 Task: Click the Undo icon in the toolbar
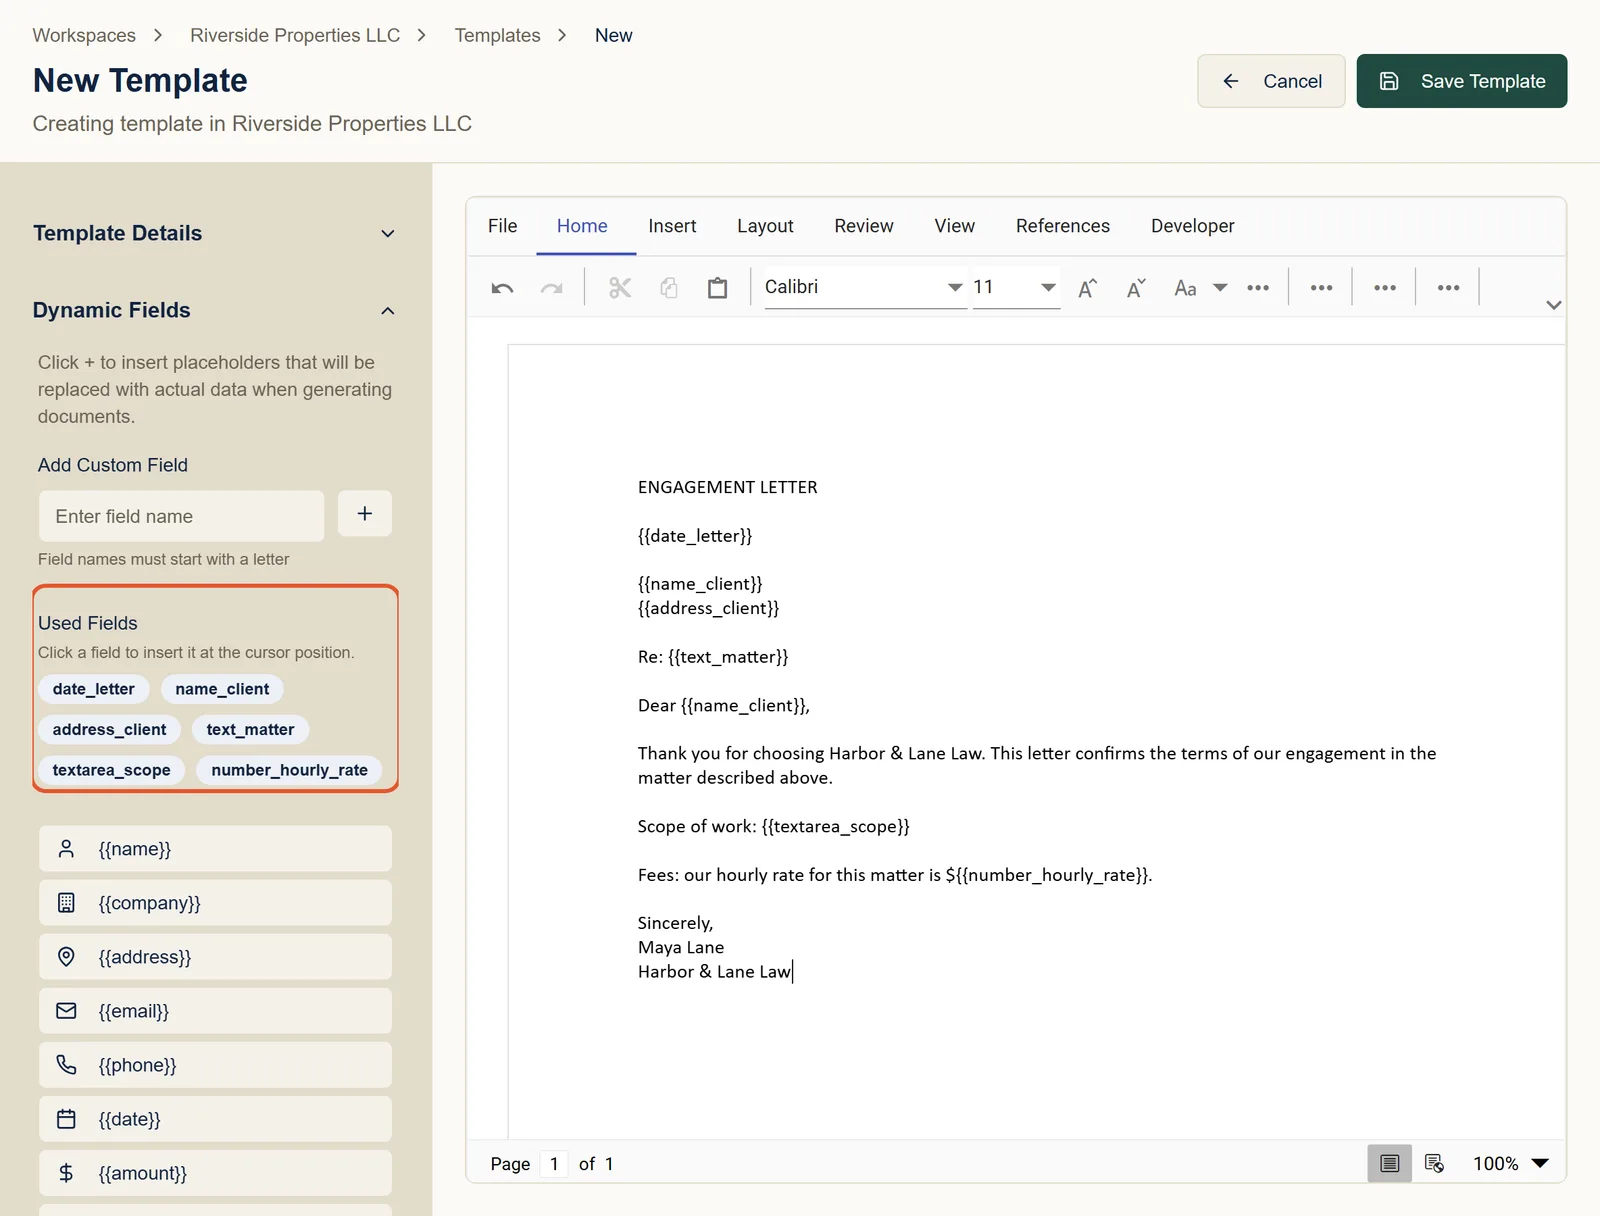(x=502, y=288)
